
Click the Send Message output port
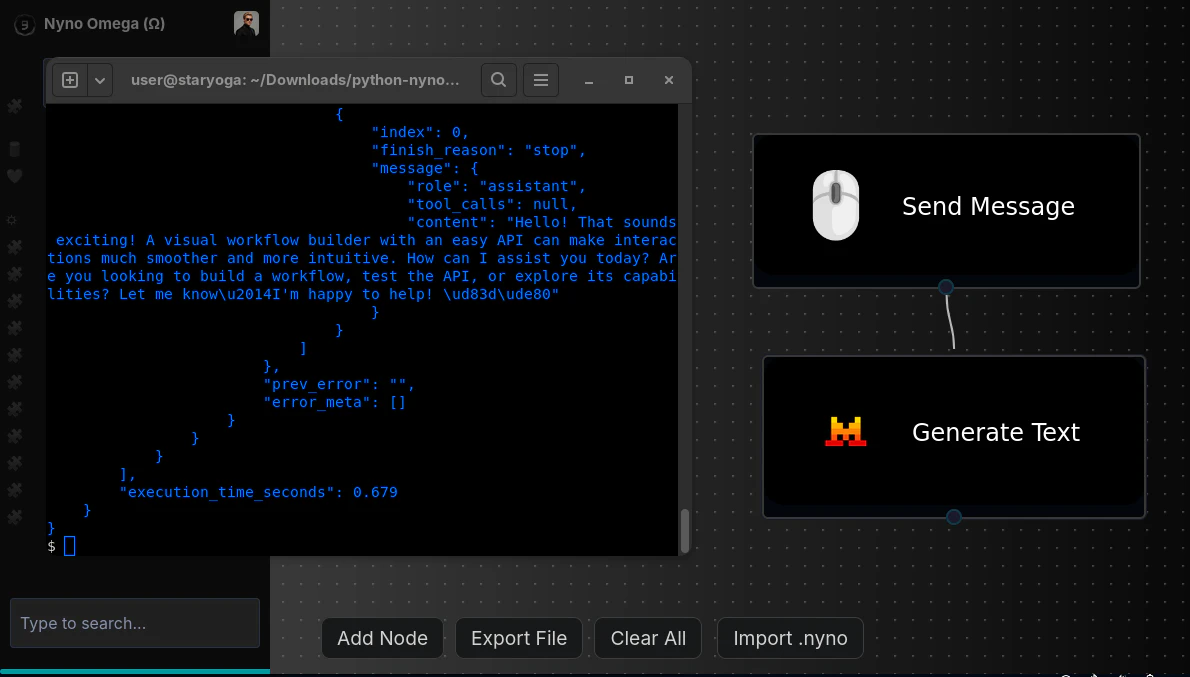click(x=946, y=287)
